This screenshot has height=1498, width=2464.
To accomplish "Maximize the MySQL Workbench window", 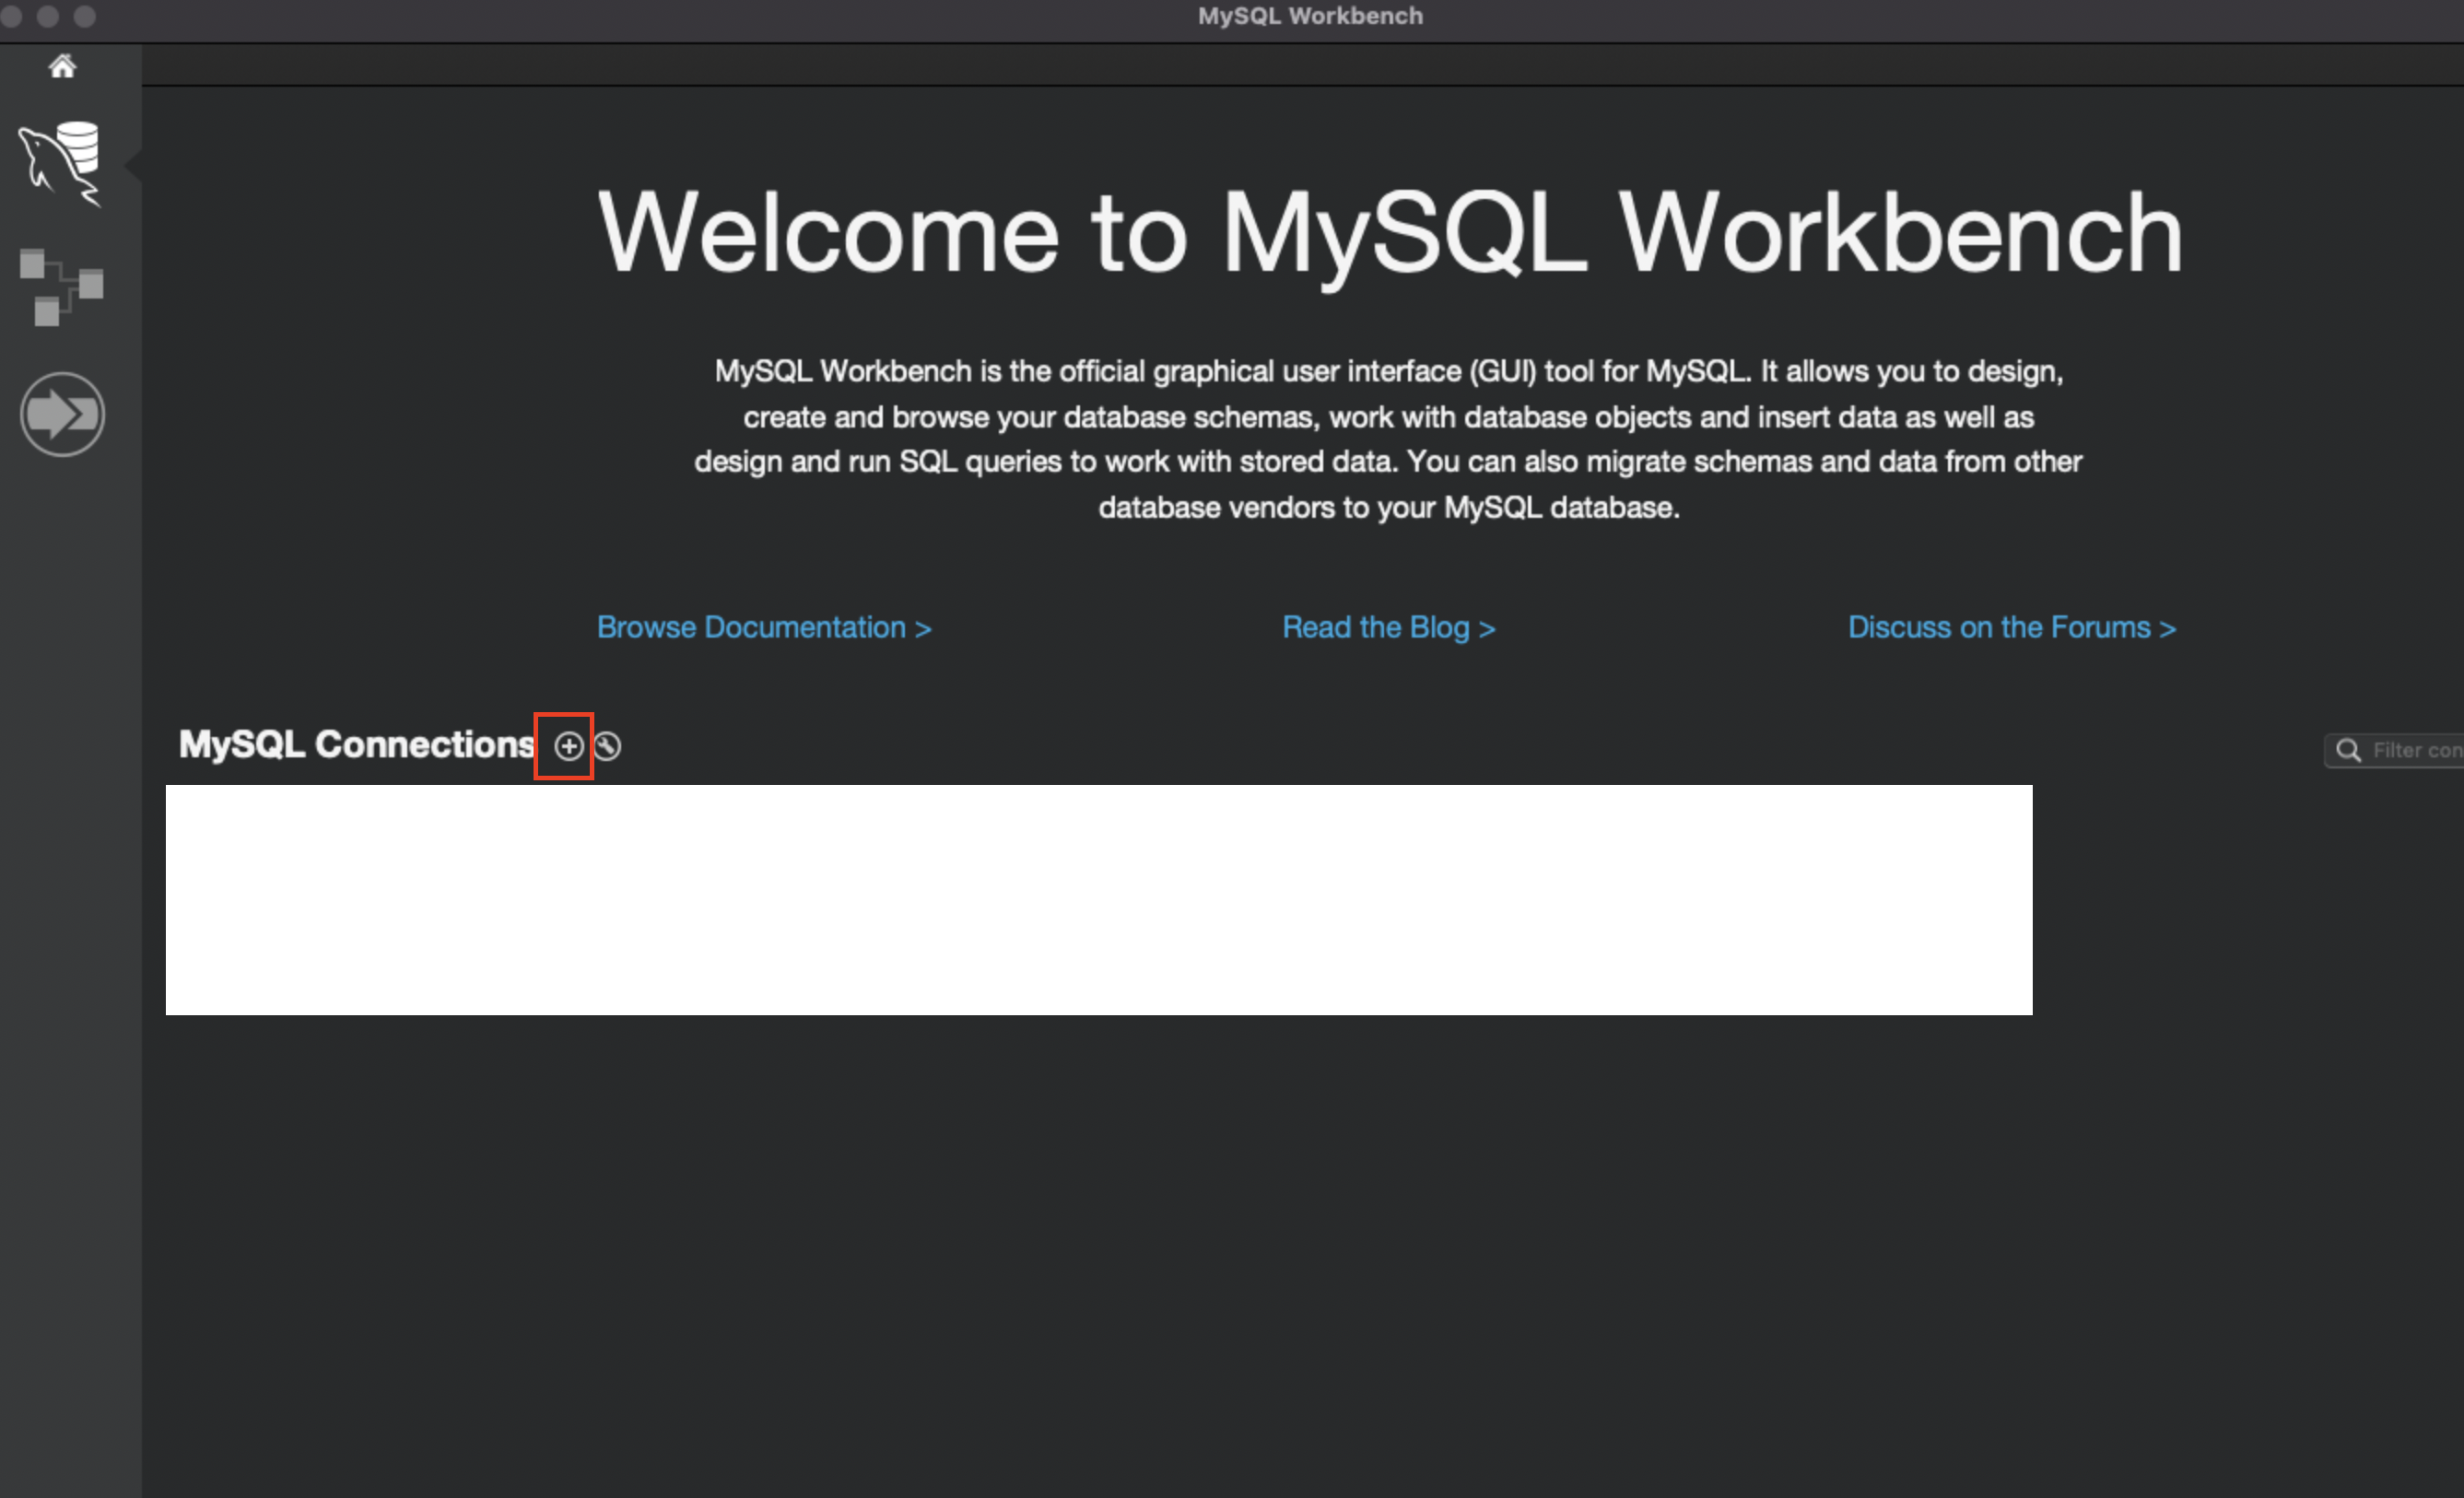I will (85, 16).
